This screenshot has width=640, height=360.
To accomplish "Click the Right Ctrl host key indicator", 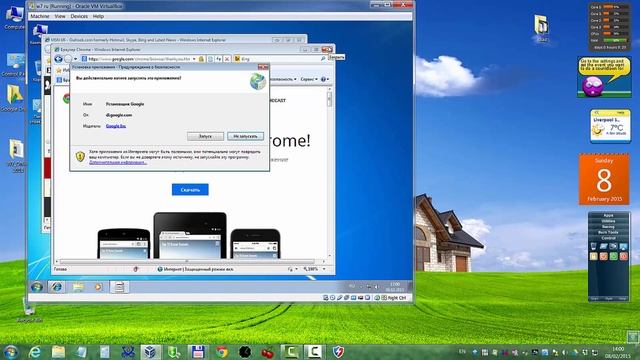I will point(397,298).
